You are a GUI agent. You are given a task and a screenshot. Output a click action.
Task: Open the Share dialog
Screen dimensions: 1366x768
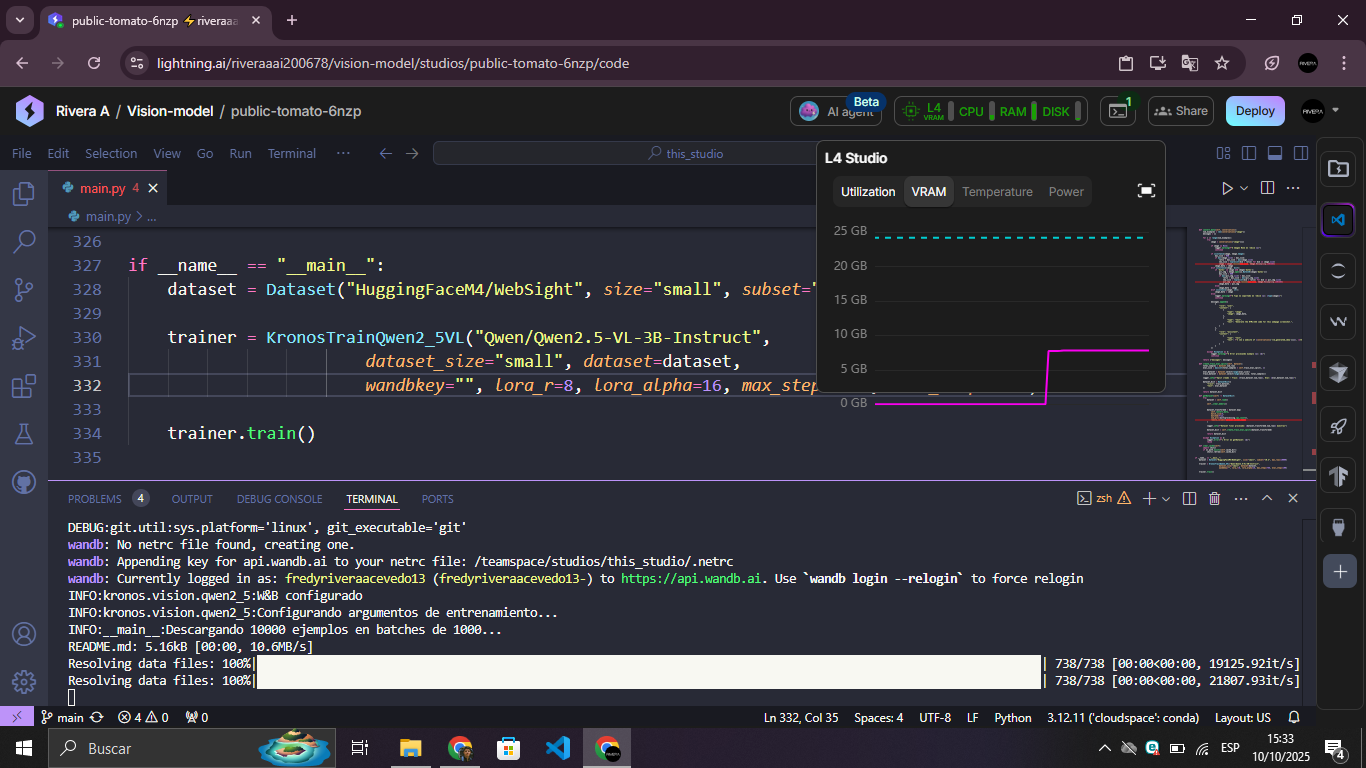click(1180, 111)
